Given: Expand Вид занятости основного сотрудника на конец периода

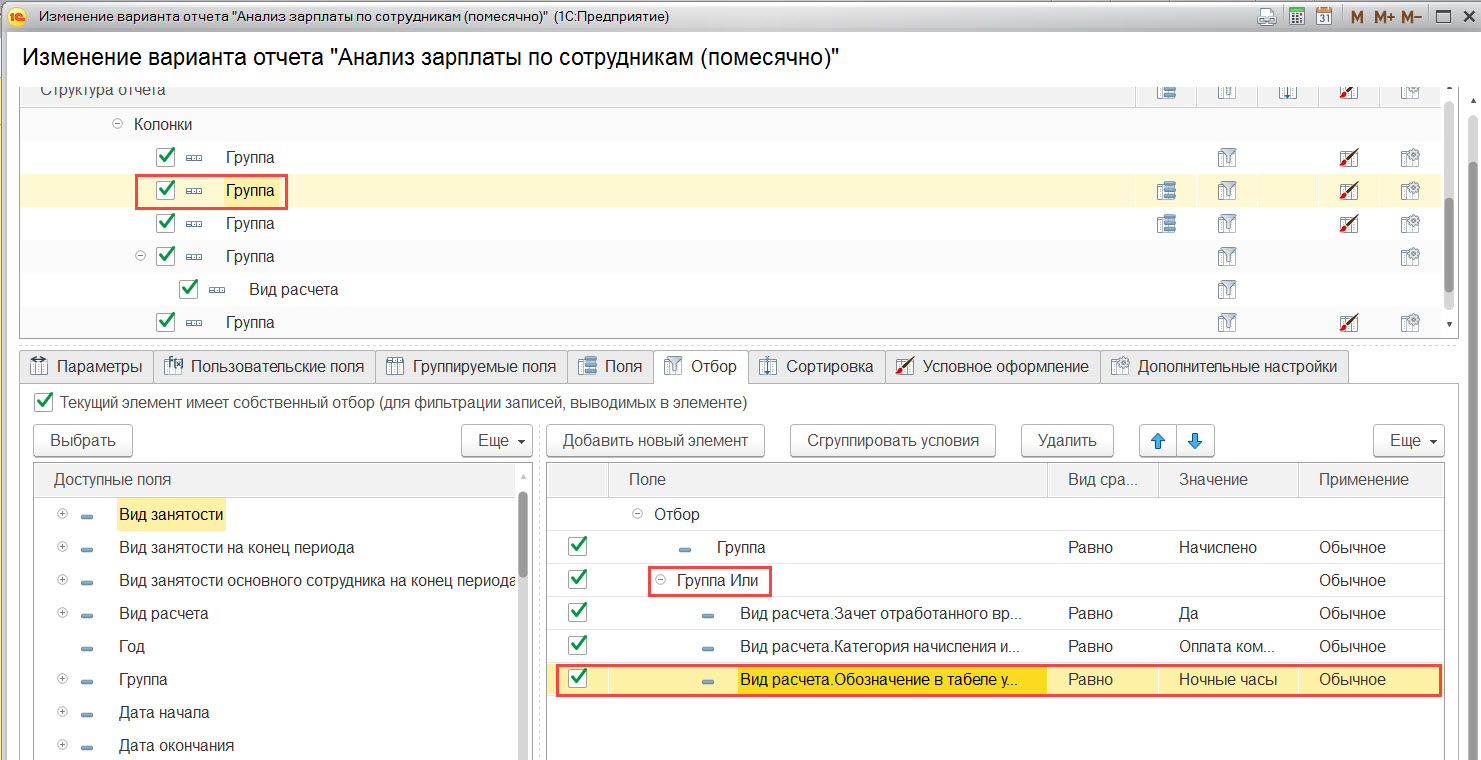Looking at the screenshot, I should [x=62, y=580].
